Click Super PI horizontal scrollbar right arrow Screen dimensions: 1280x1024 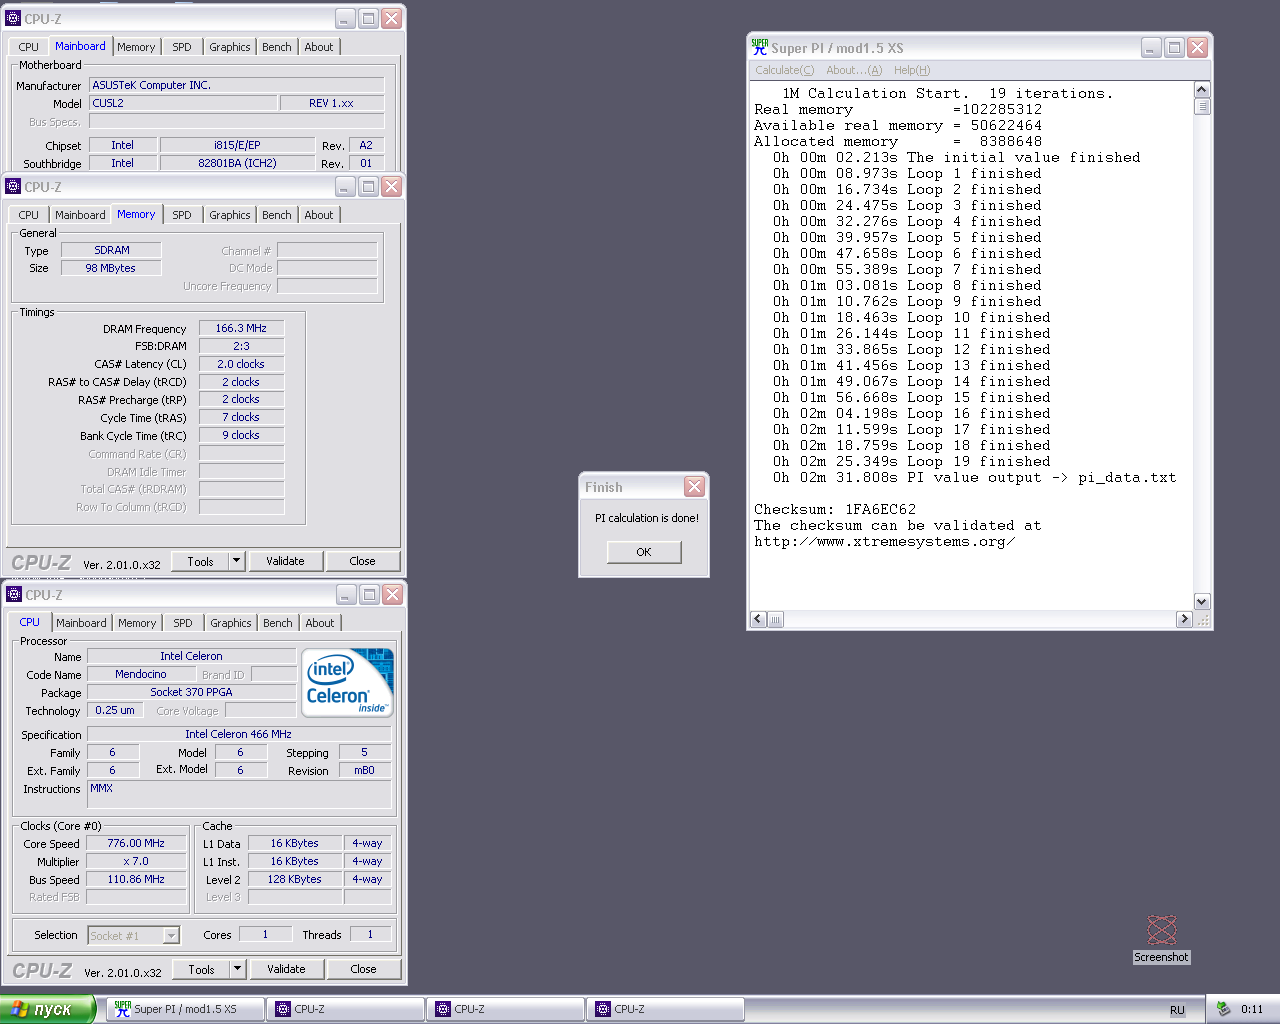[1184, 619]
